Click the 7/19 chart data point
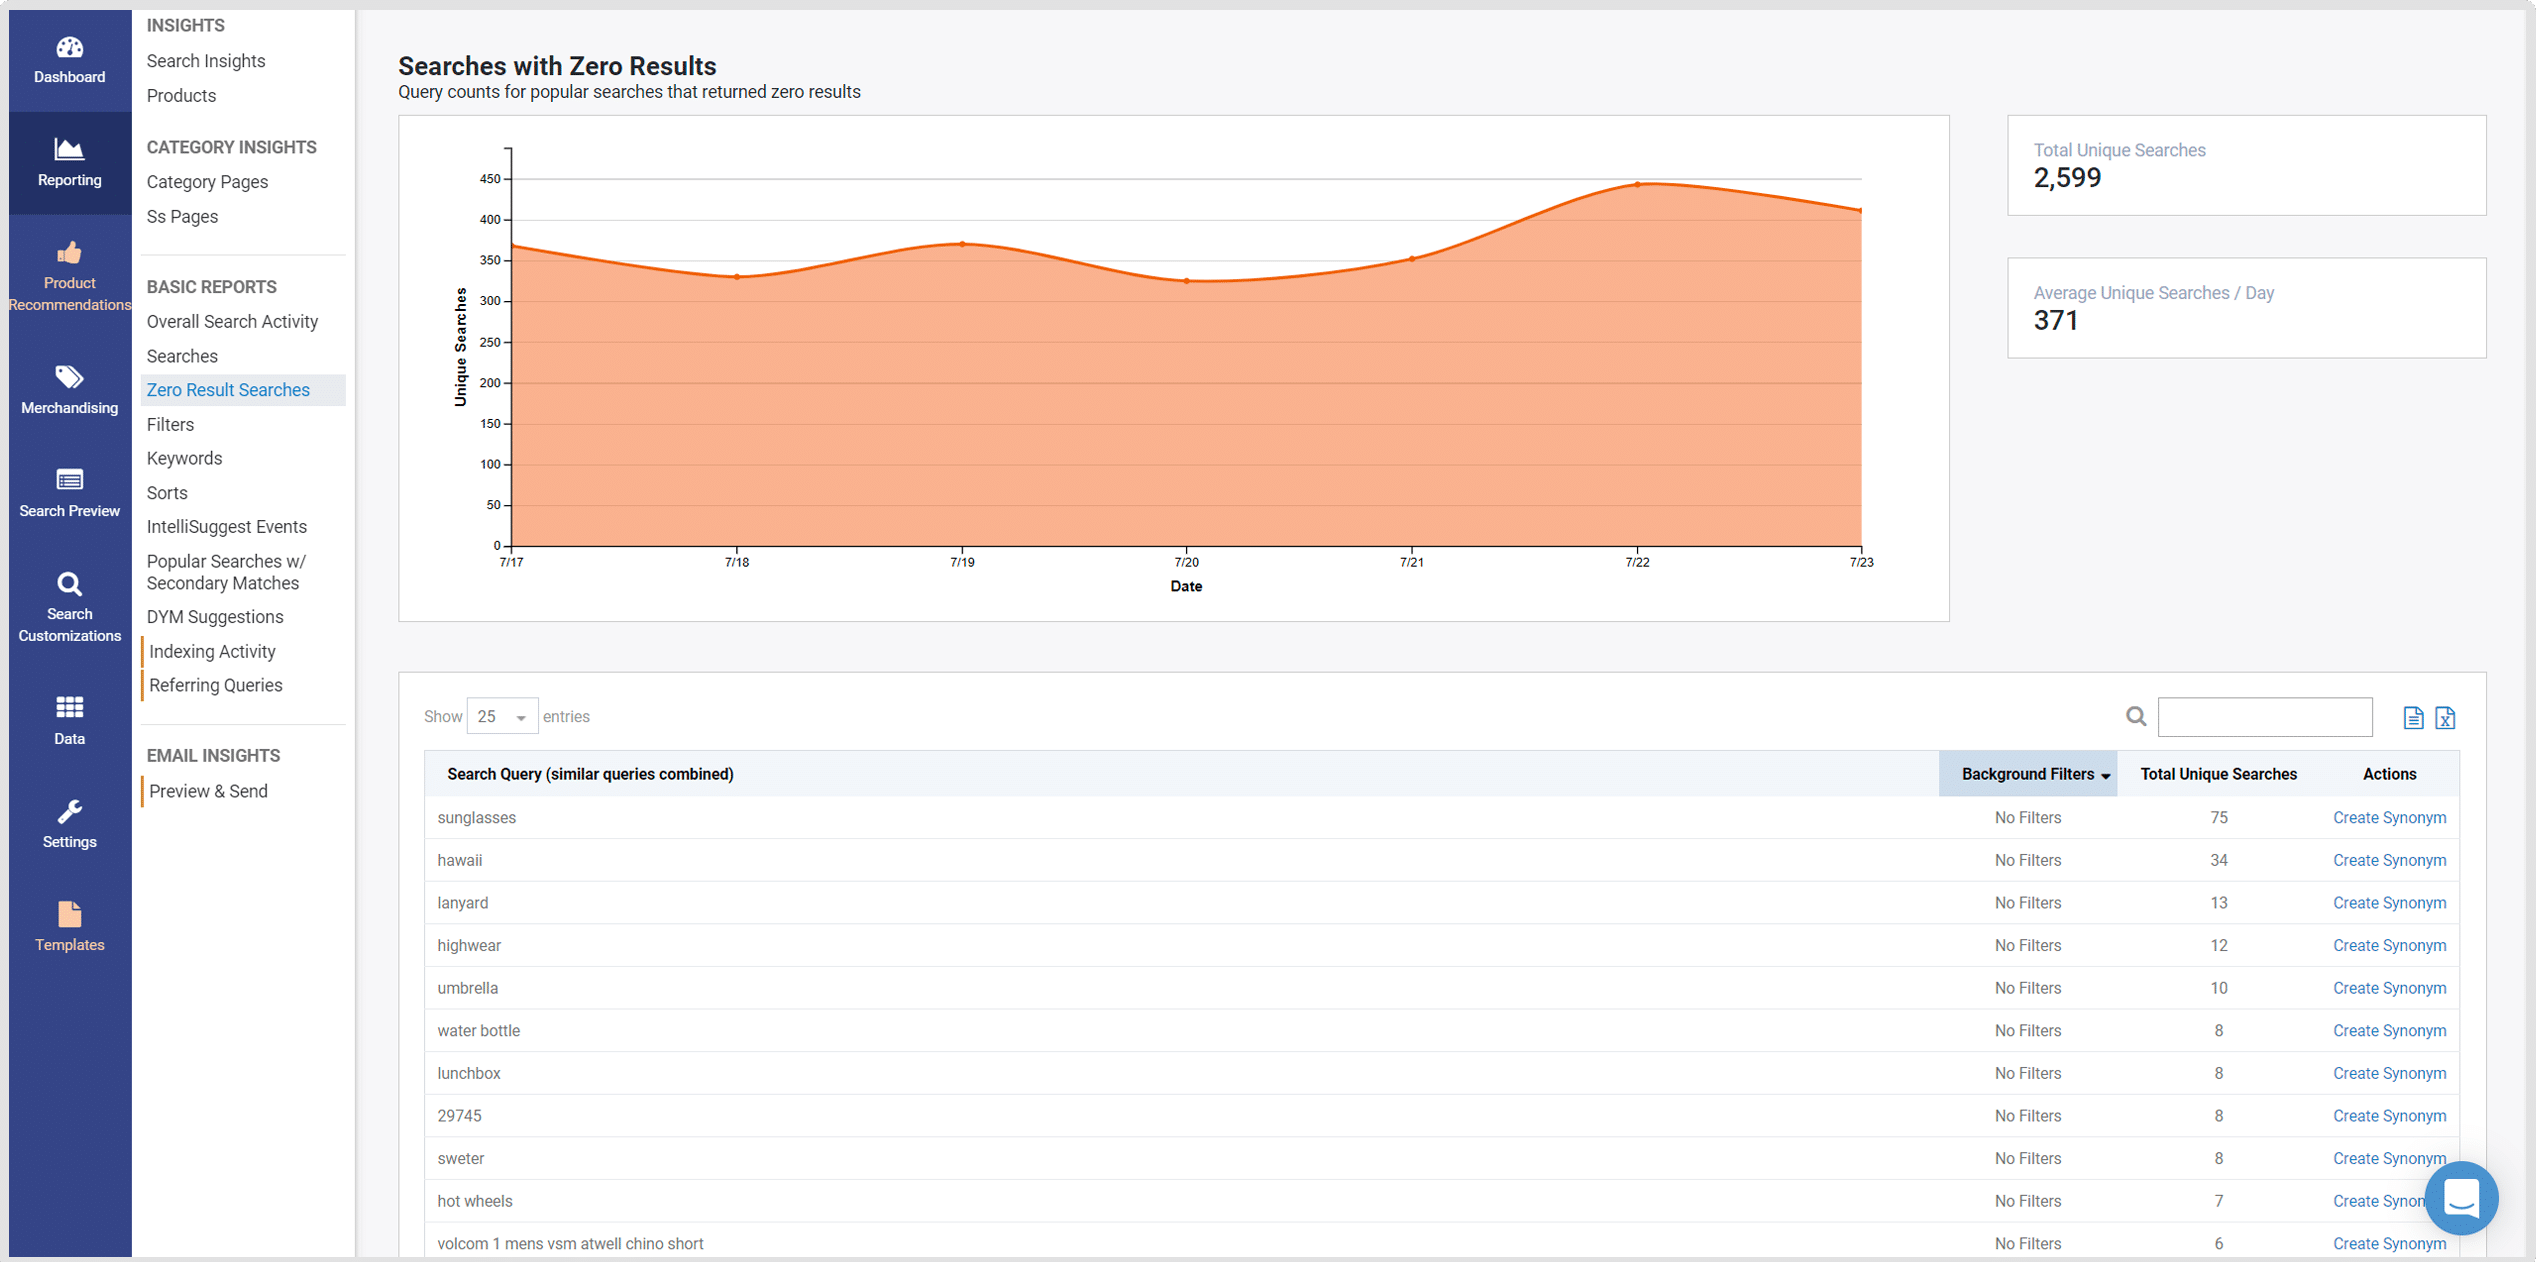 [962, 244]
